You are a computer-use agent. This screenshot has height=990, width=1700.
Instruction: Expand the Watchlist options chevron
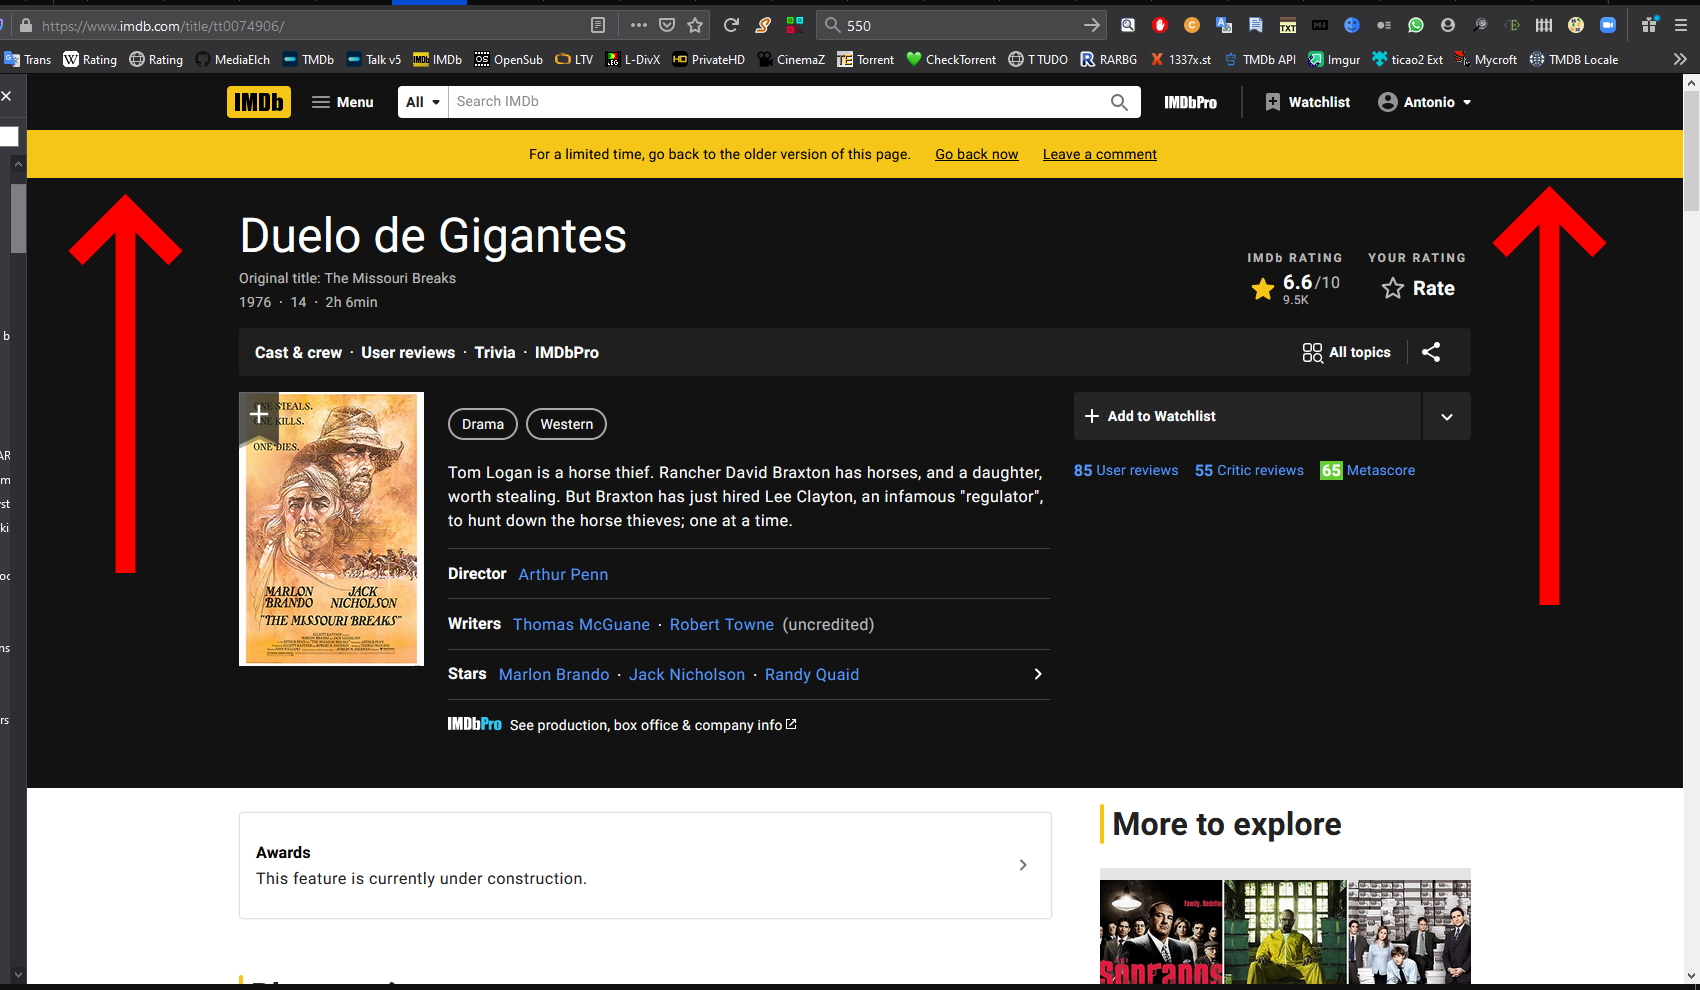[1446, 416]
